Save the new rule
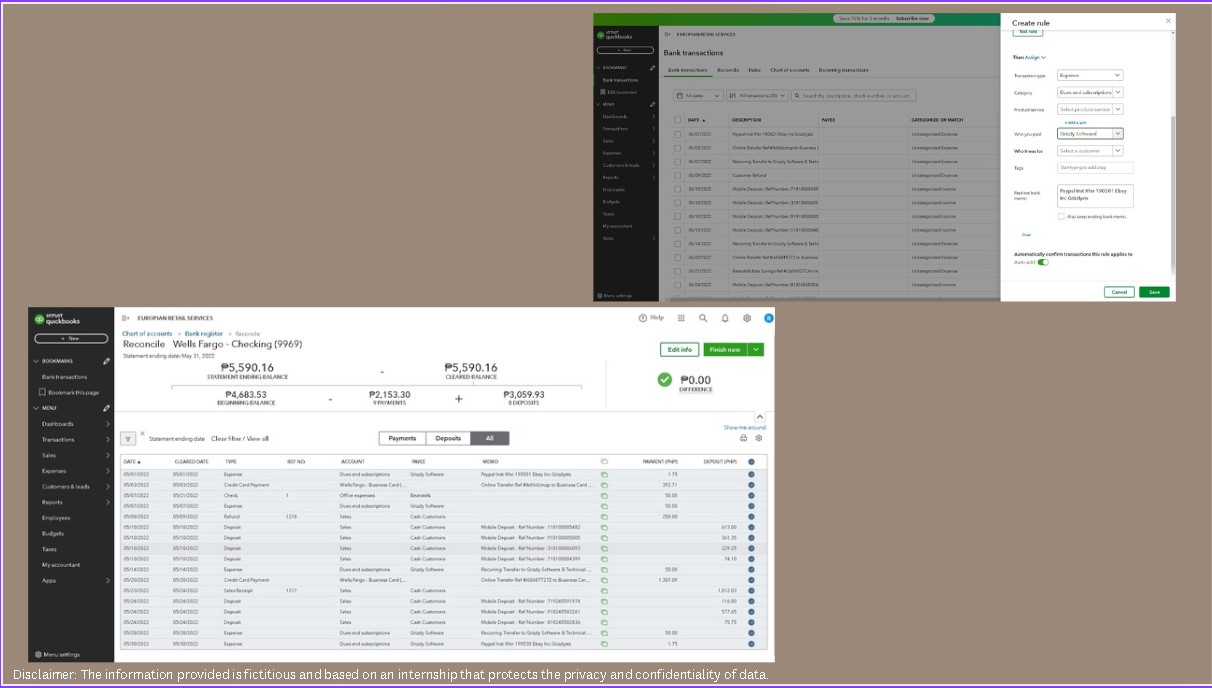The height and width of the screenshot is (688, 1212). pos(1154,292)
